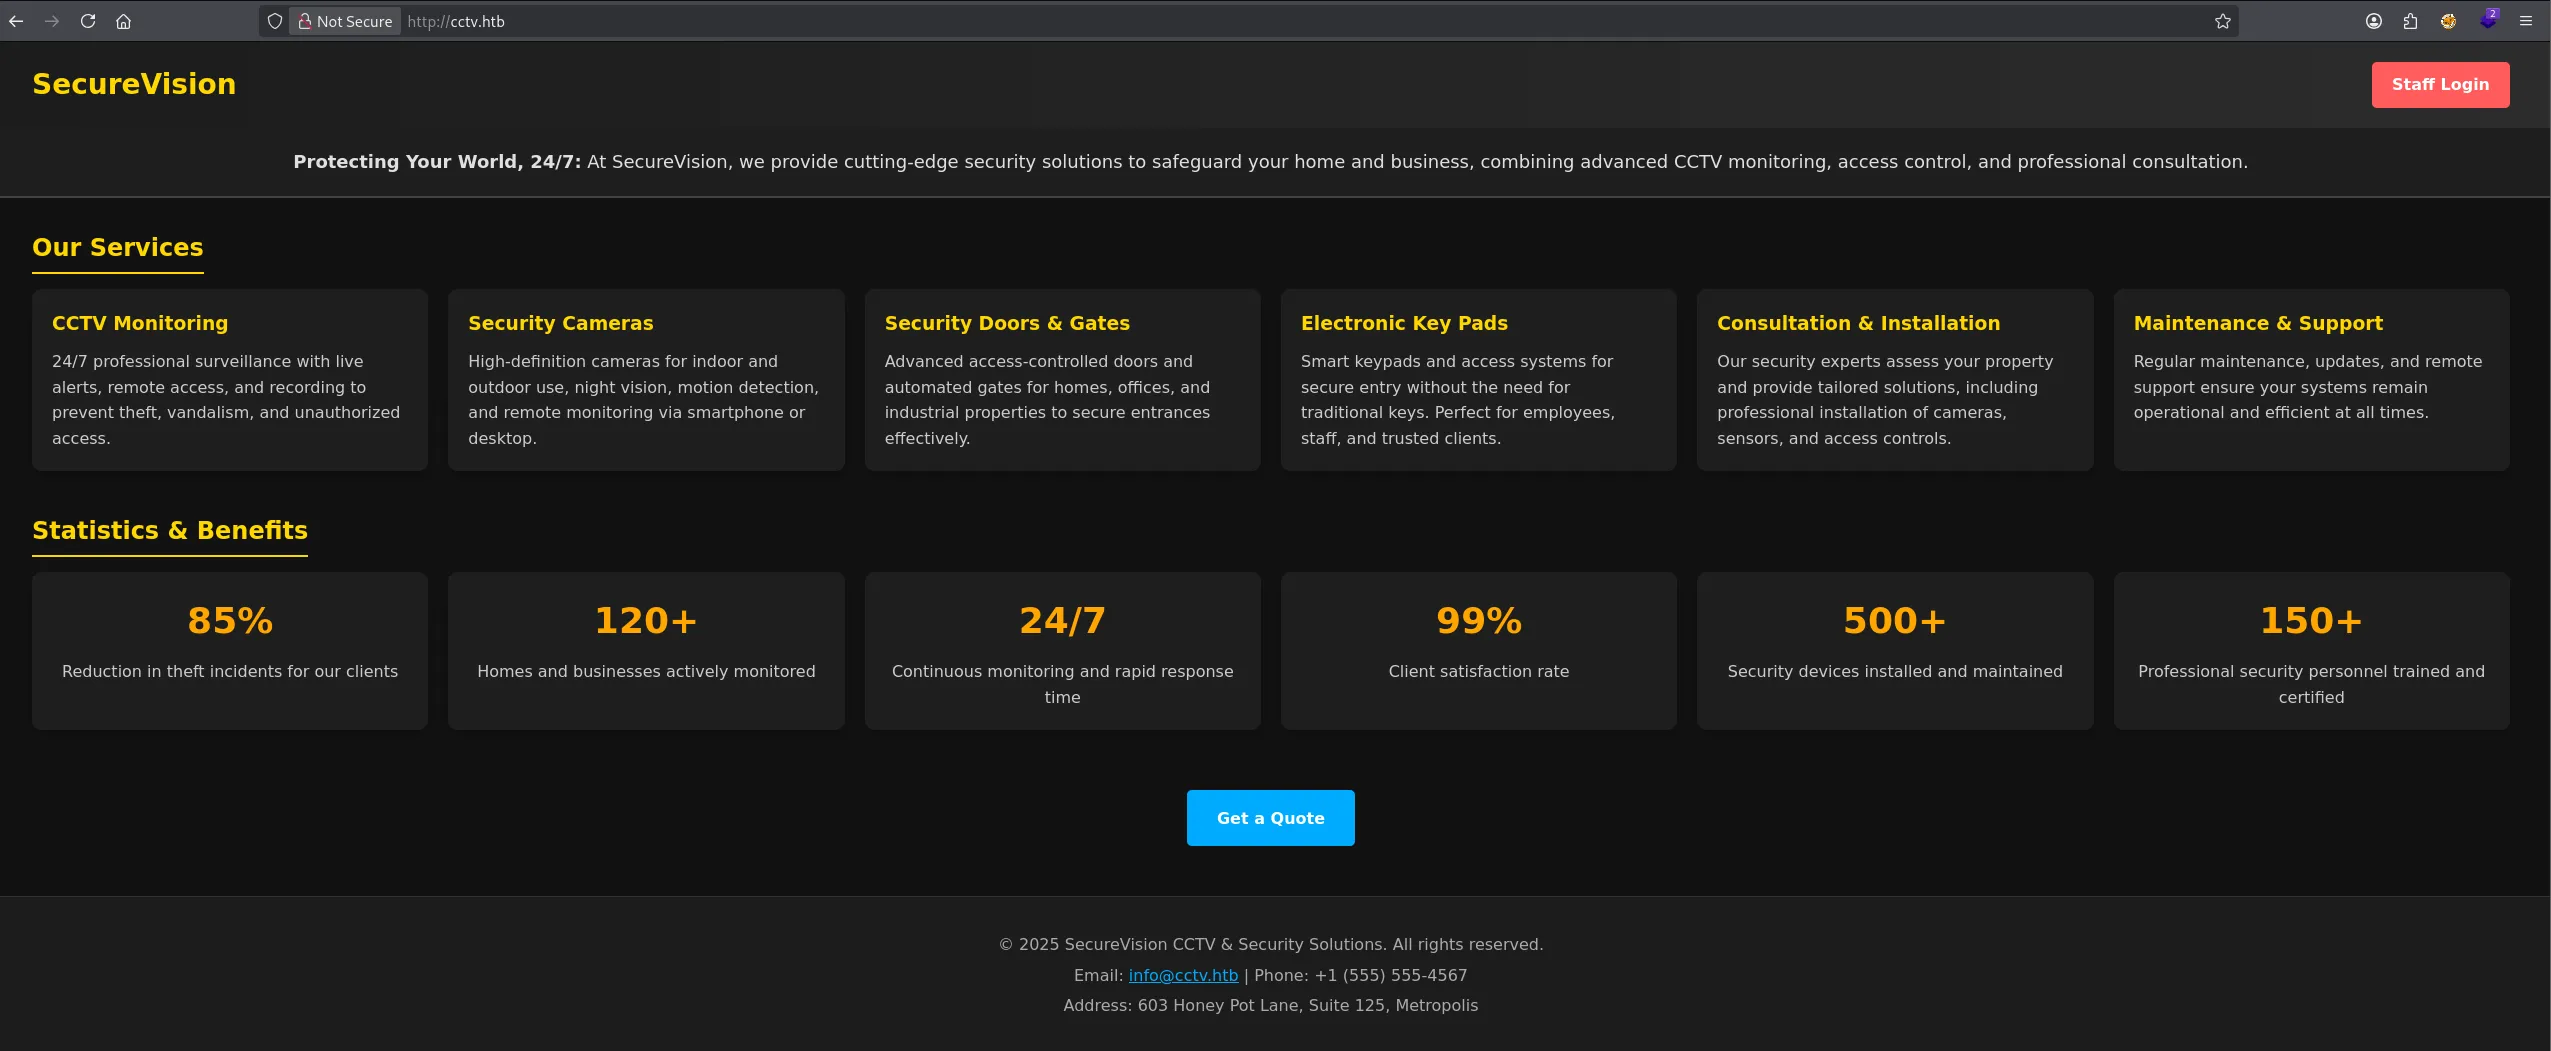Click the forward navigation arrow
The height and width of the screenshot is (1051, 2551).
click(x=52, y=21)
